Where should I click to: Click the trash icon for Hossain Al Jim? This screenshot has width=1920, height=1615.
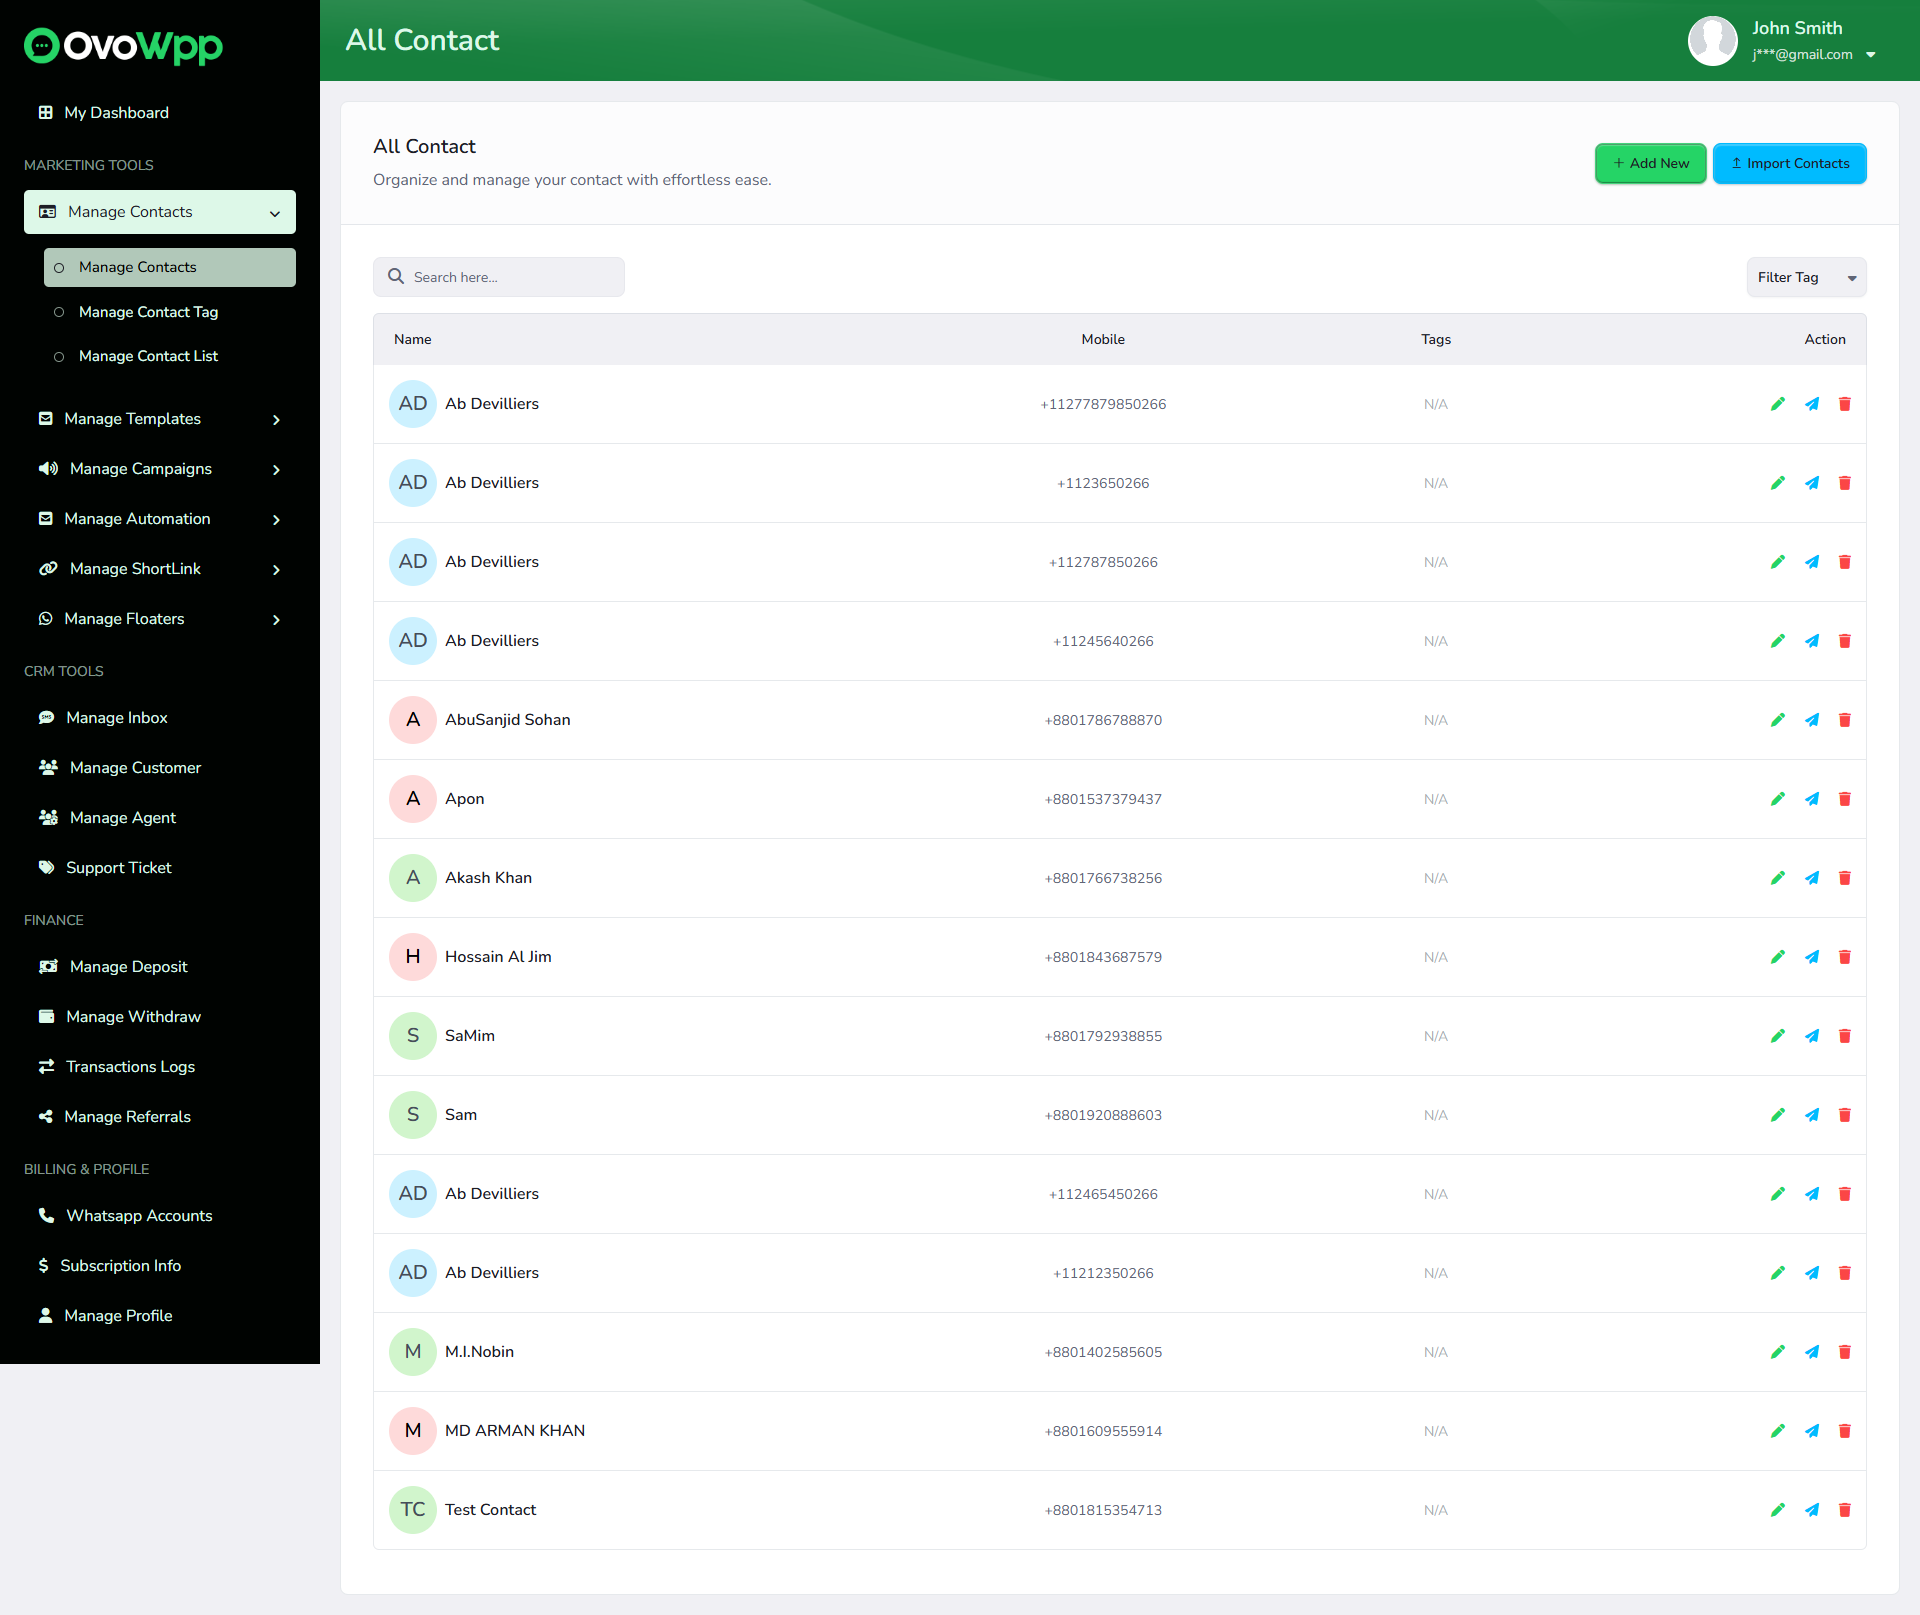coord(1845,957)
